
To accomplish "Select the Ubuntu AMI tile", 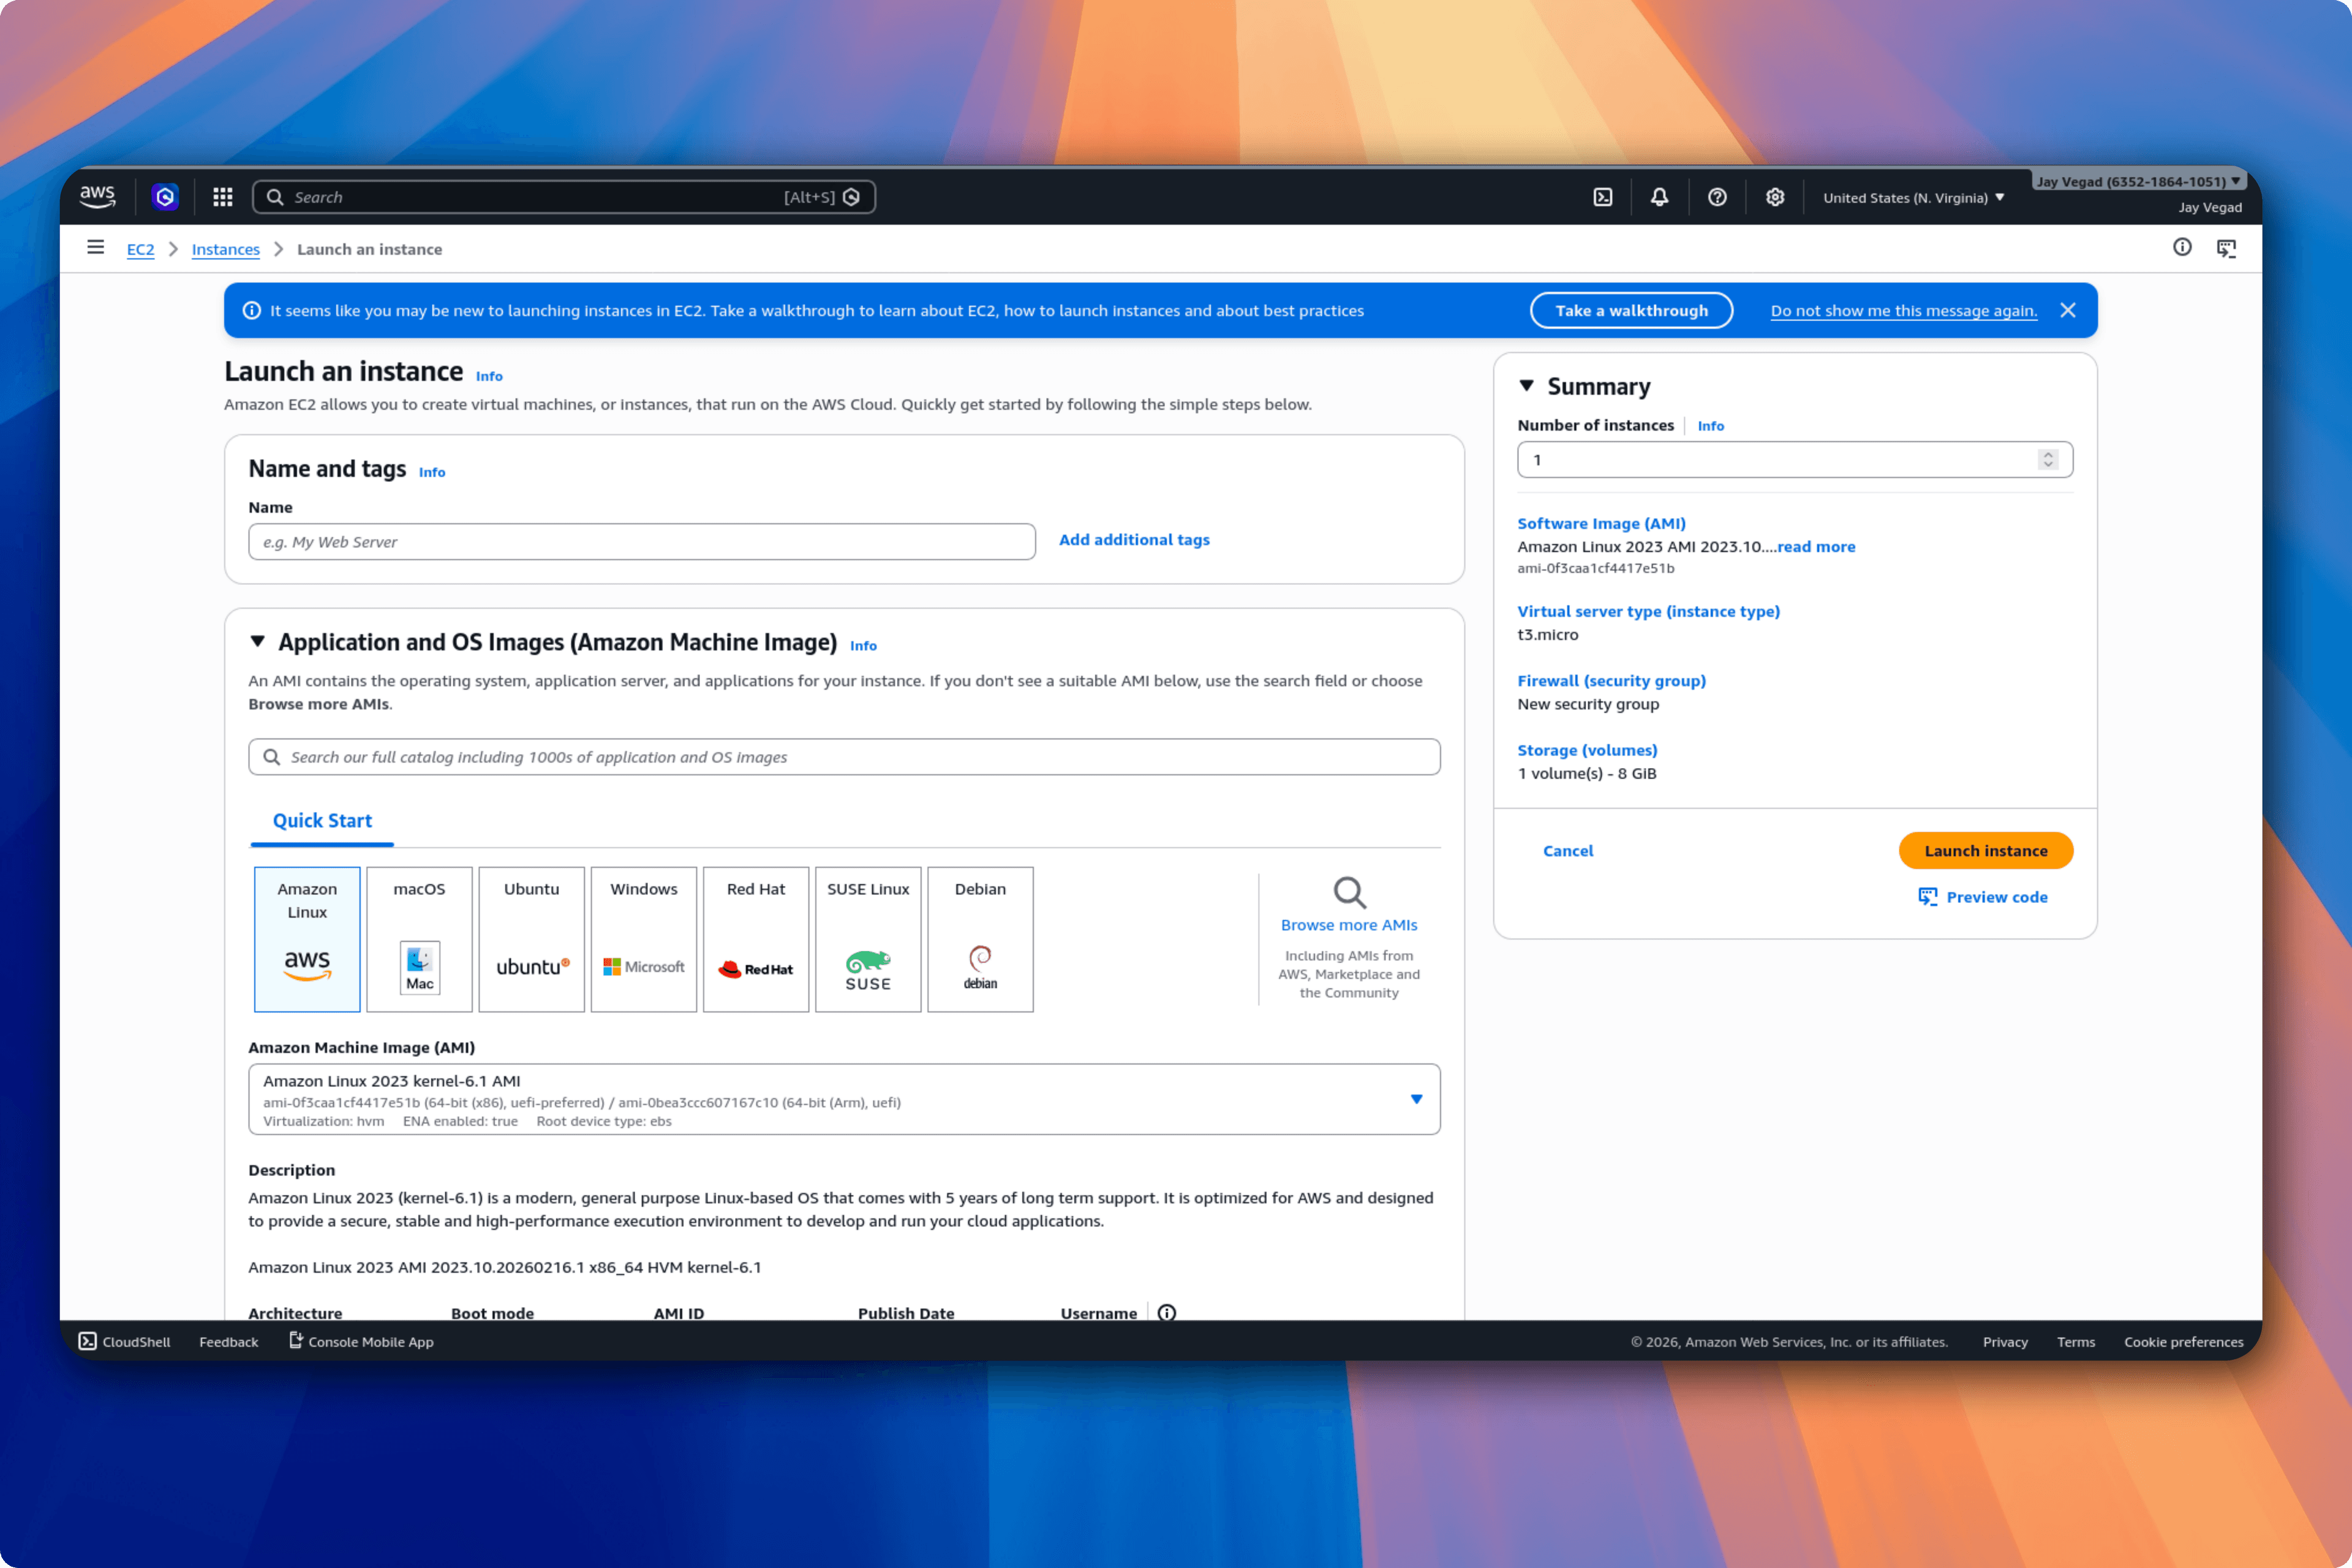I will pos(531,939).
